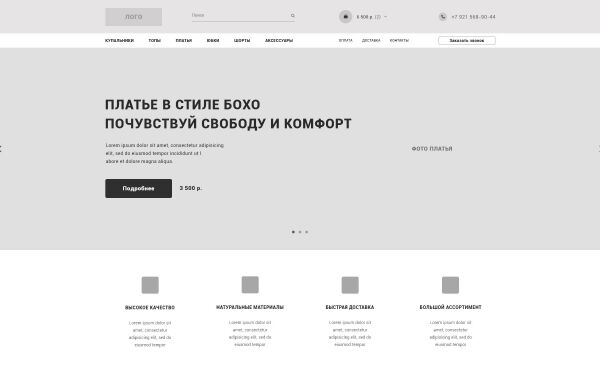This screenshot has width=600, height=373.
Task: Click the Натуральные материалы icon square
Action: click(250, 285)
